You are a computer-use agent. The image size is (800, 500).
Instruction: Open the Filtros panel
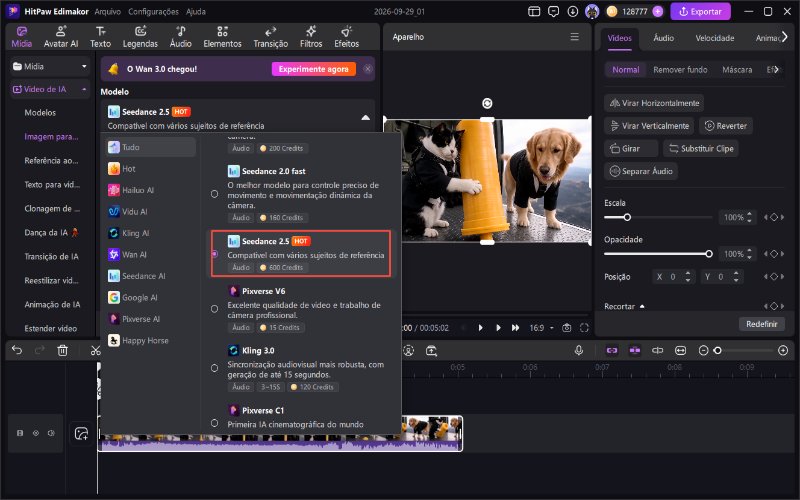311,37
